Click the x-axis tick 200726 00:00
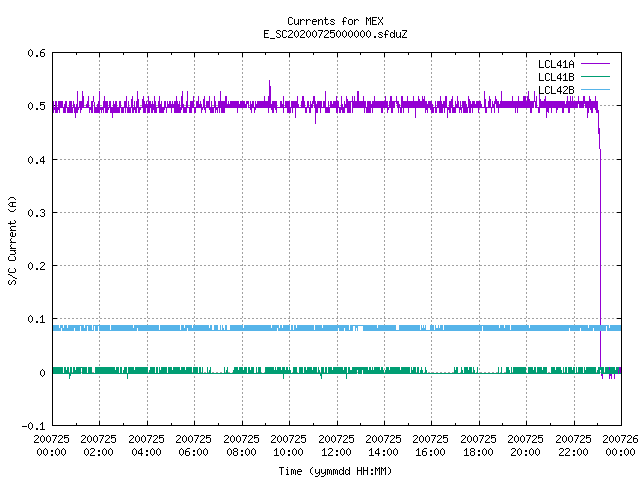This screenshot has width=640, height=480. 620,446
